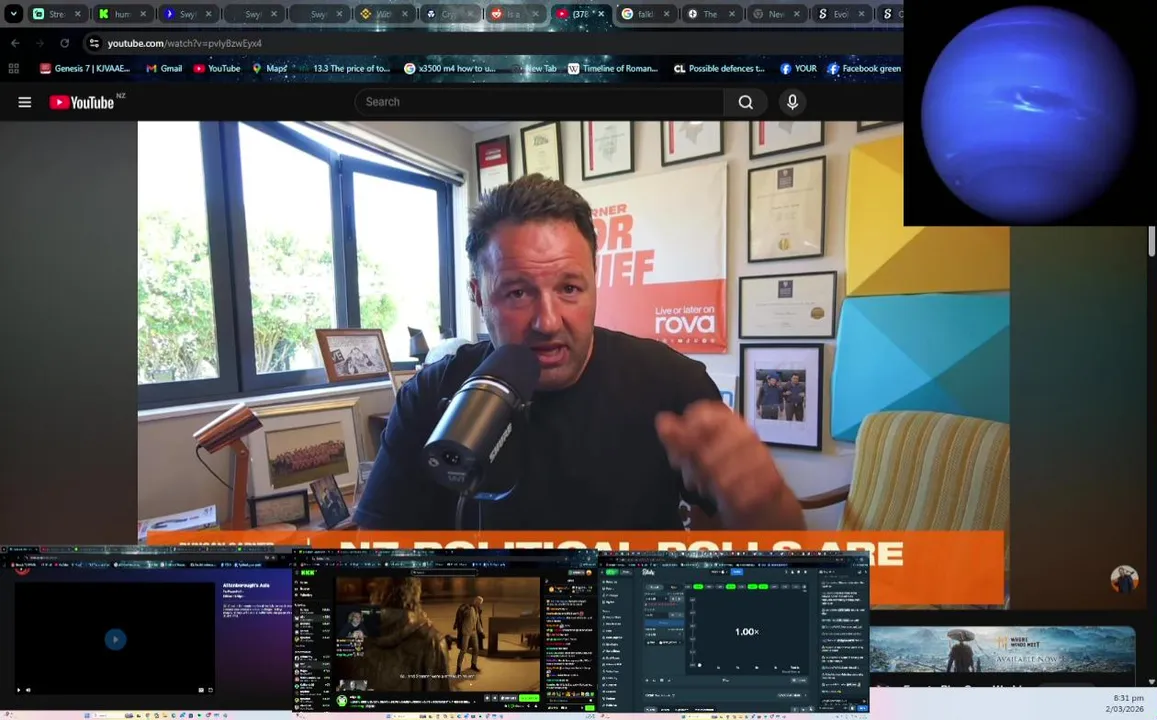This screenshot has width=1157, height=720.
Task: Close the active YouTube '(378' tab
Action: coord(601,13)
